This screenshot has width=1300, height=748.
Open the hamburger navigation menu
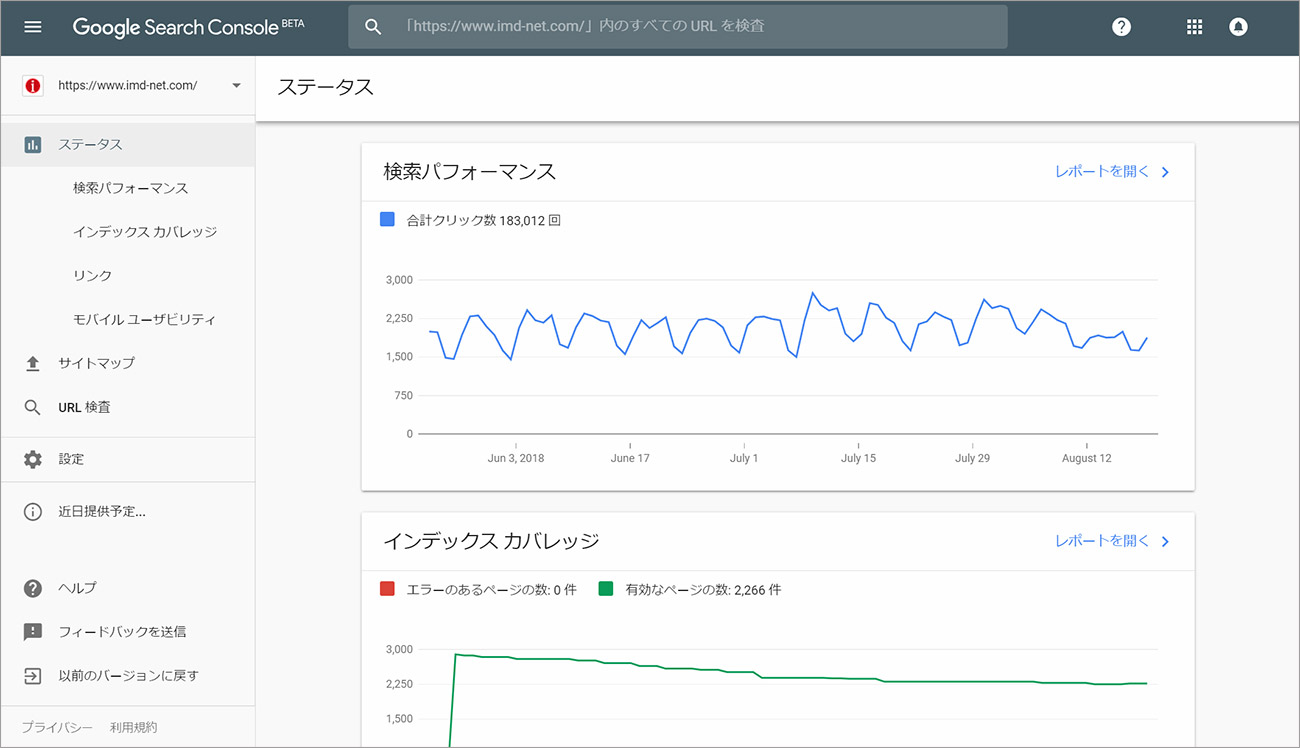click(x=33, y=27)
